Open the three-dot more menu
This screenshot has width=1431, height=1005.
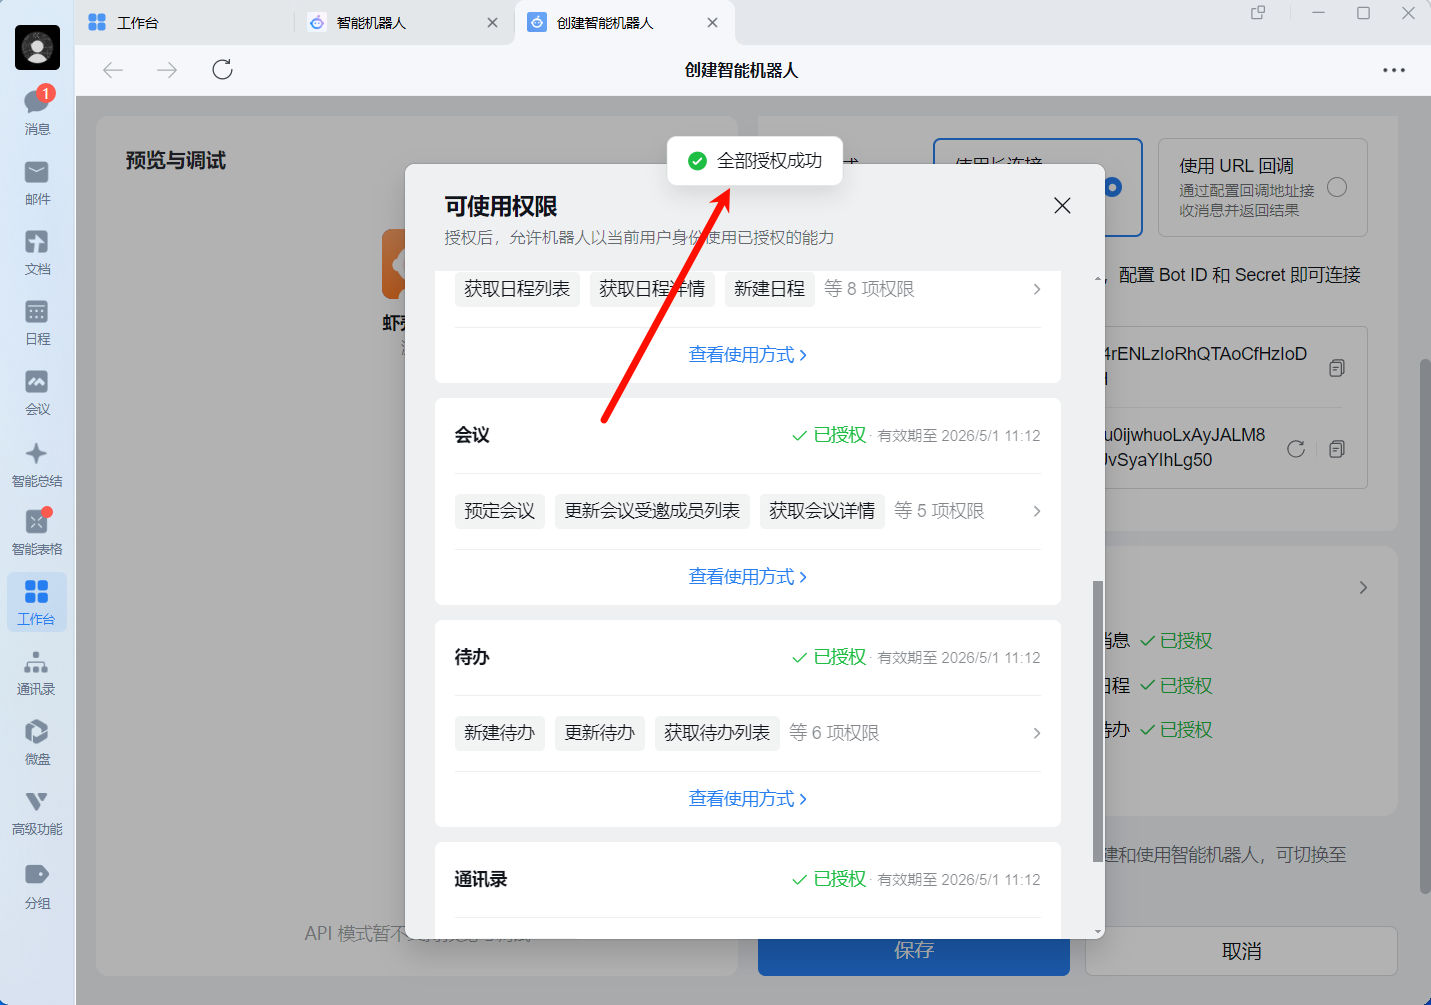coord(1394,70)
